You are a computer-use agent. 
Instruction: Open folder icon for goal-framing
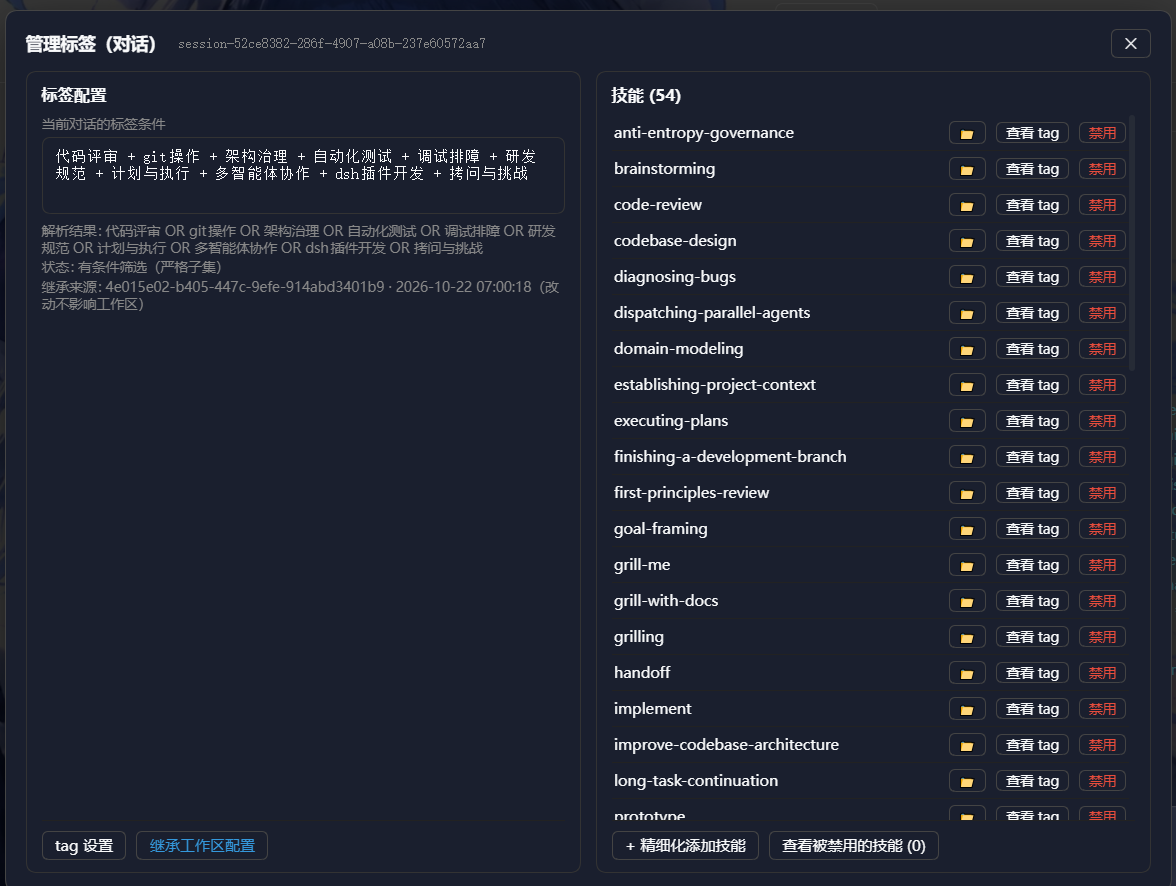(x=967, y=530)
